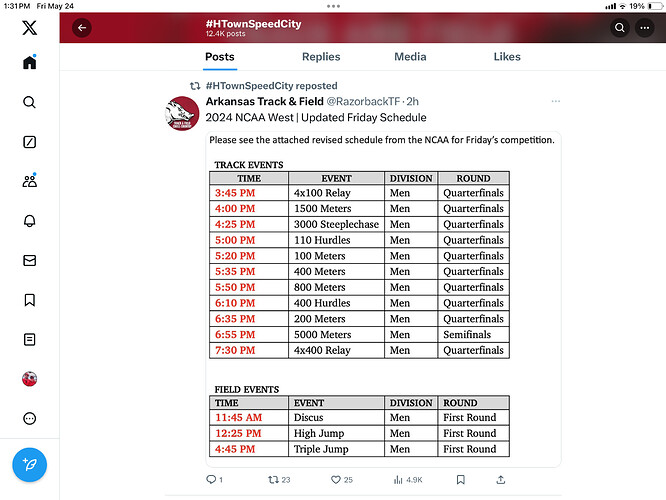Like the Arkansas Track & Field post
This screenshot has width=666, height=500.
(x=341, y=480)
